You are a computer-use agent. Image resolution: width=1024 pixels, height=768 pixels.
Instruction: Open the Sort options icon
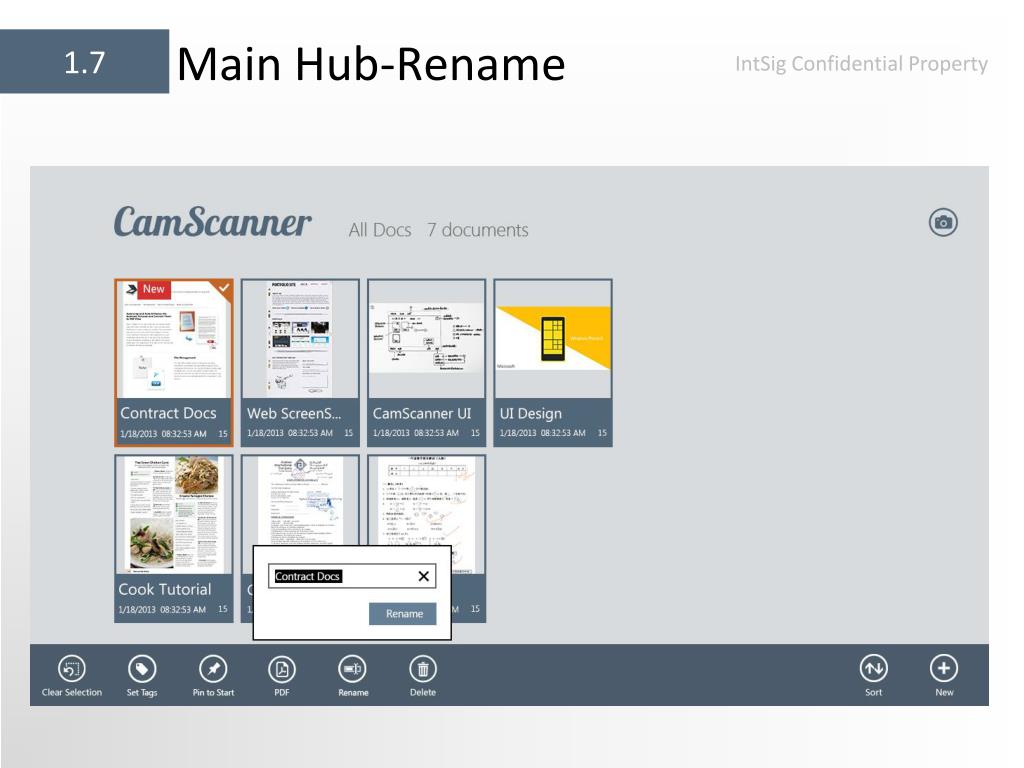pyautogui.click(x=874, y=669)
